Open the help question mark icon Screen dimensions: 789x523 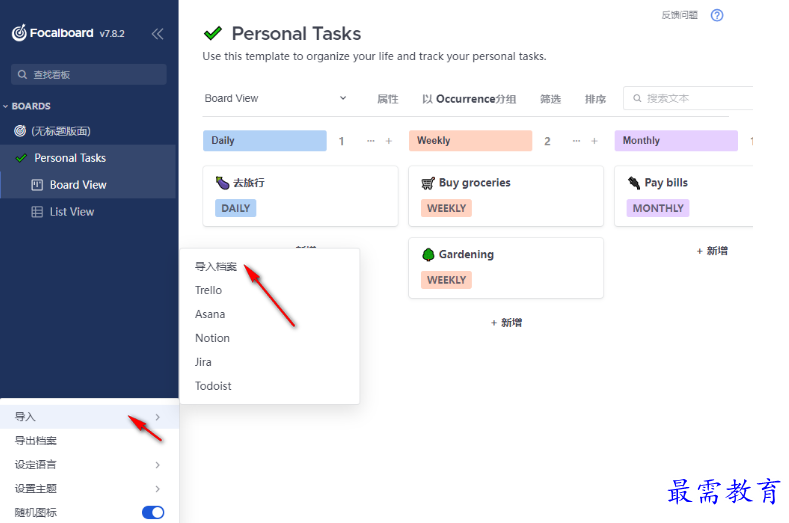[x=717, y=15]
